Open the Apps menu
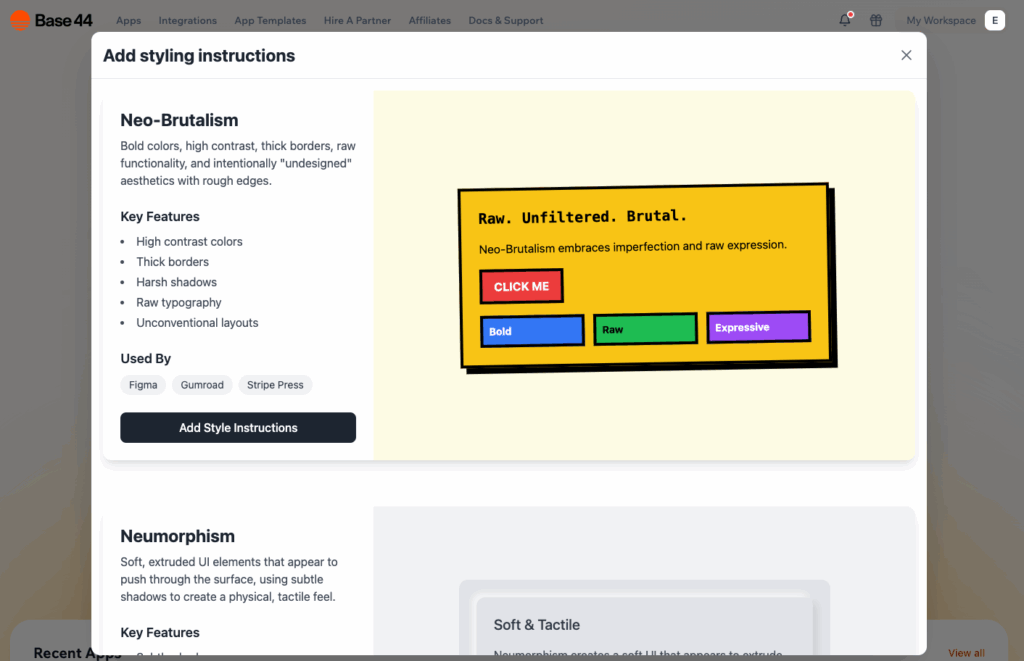1024x661 pixels. pyautogui.click(x=128, y=20)
